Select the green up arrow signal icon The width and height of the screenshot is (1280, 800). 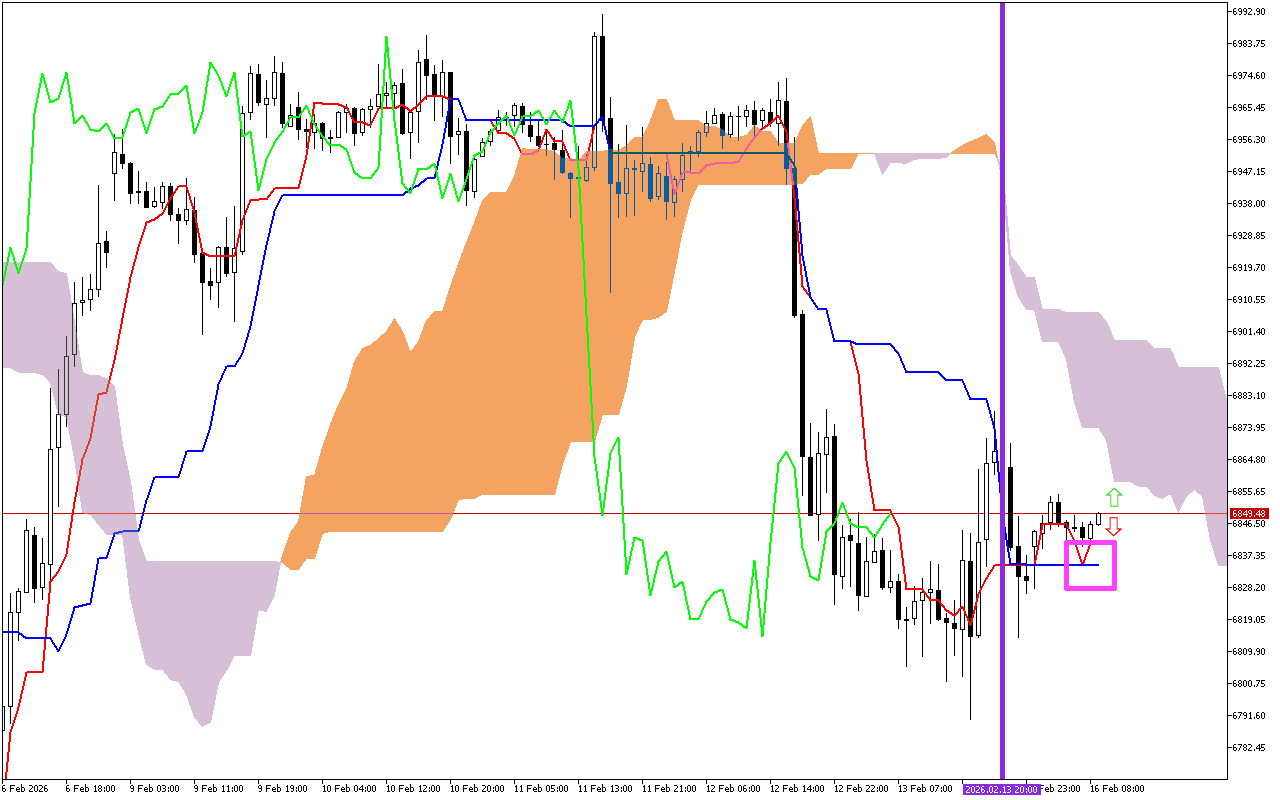click(x=1112, y=496)
